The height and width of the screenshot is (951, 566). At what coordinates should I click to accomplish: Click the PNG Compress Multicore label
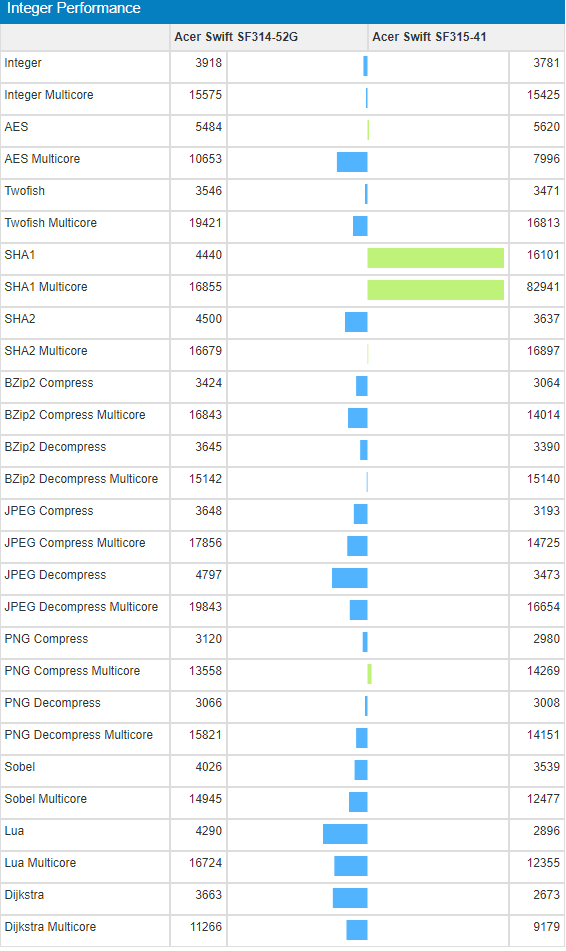tap(72, 671)
